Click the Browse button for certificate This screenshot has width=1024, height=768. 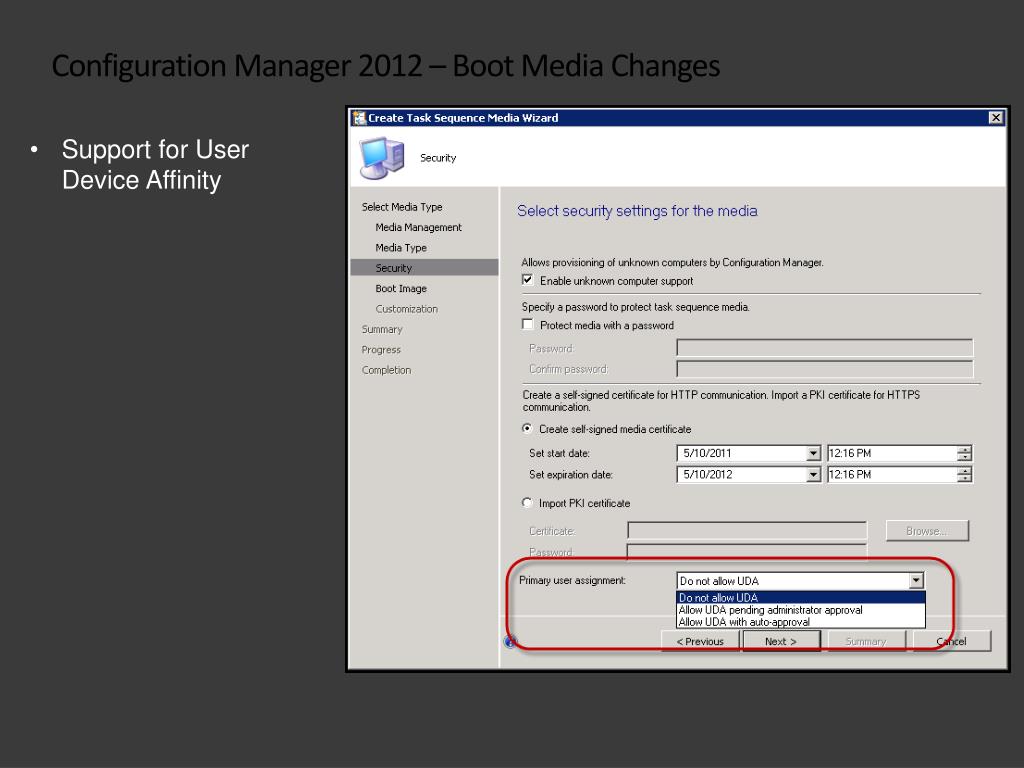coord(927,531)
